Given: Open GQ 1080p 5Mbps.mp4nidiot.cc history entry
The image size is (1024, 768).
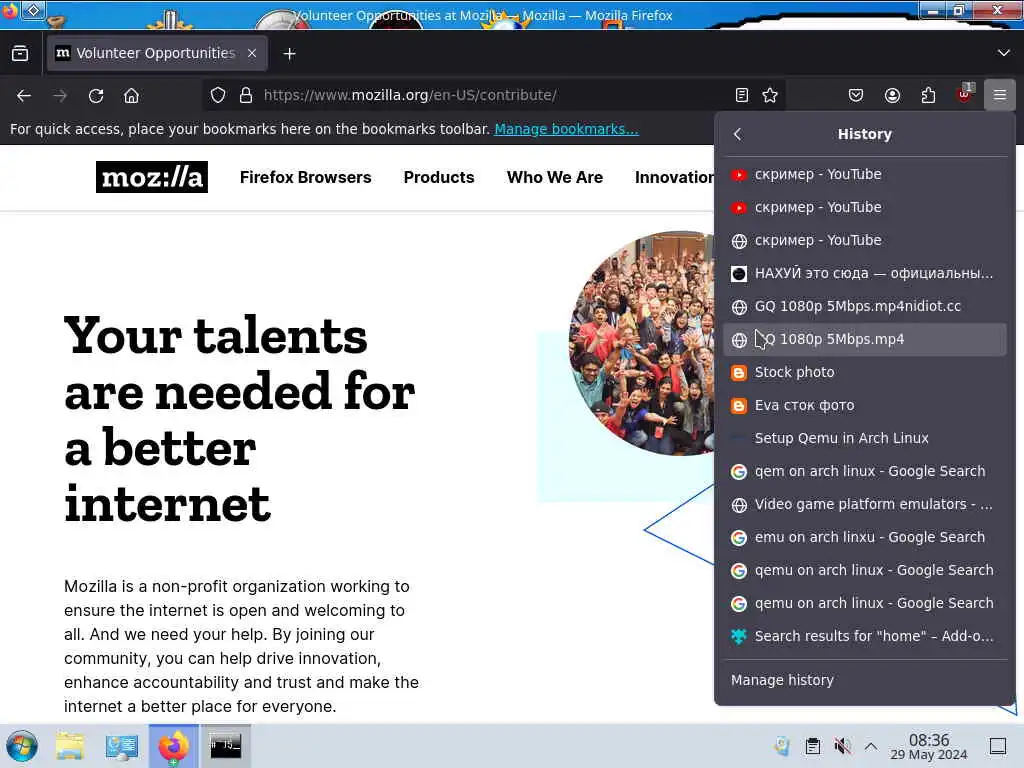Looking at the screenshot, I should tap(865, 306).
